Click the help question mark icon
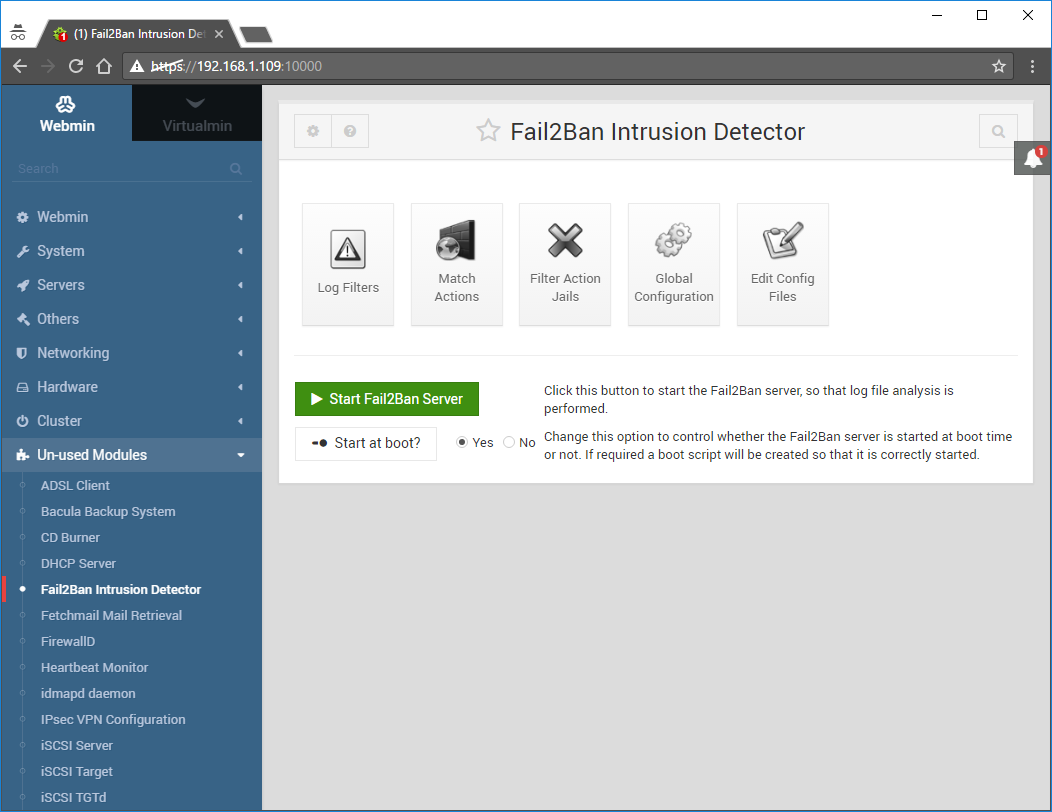Screen dimensions: 1052x812 click(x=350, y=131)
